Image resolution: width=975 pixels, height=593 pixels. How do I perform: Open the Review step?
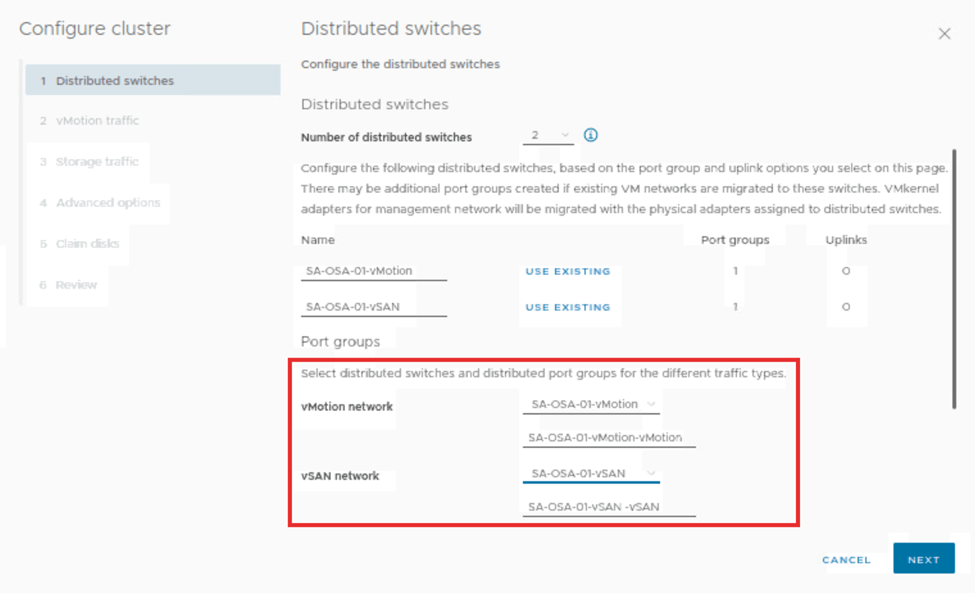click(76, 285)
